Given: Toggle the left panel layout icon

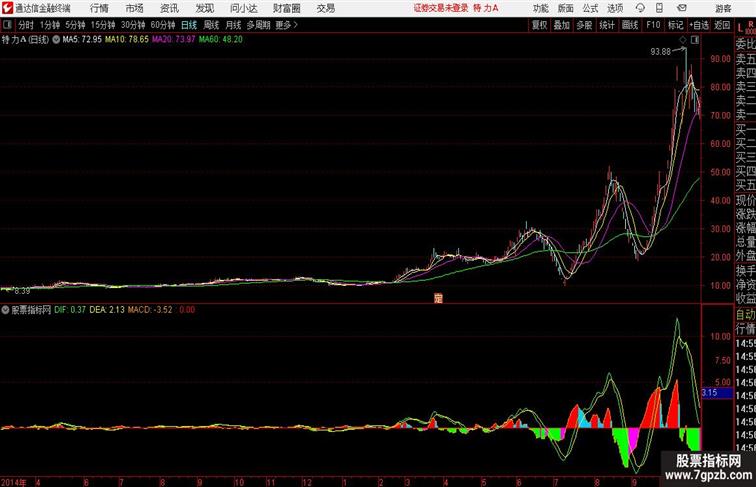Looking at the screenshot, I should point(7,25).
